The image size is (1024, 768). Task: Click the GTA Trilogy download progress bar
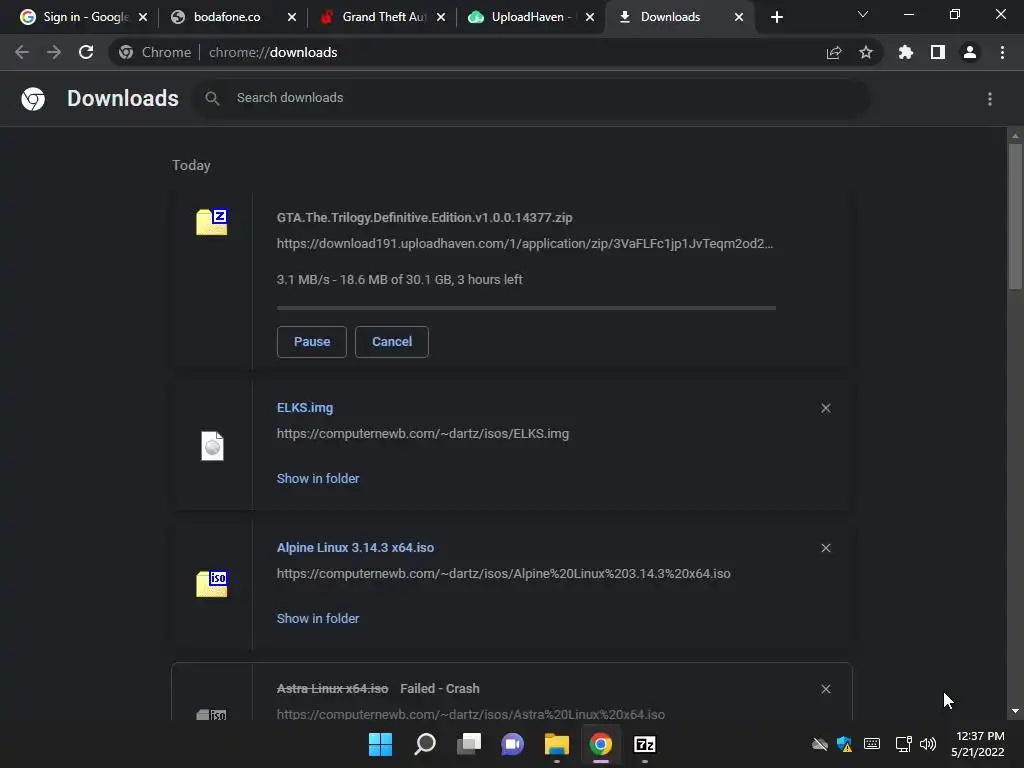coord(526,308)
